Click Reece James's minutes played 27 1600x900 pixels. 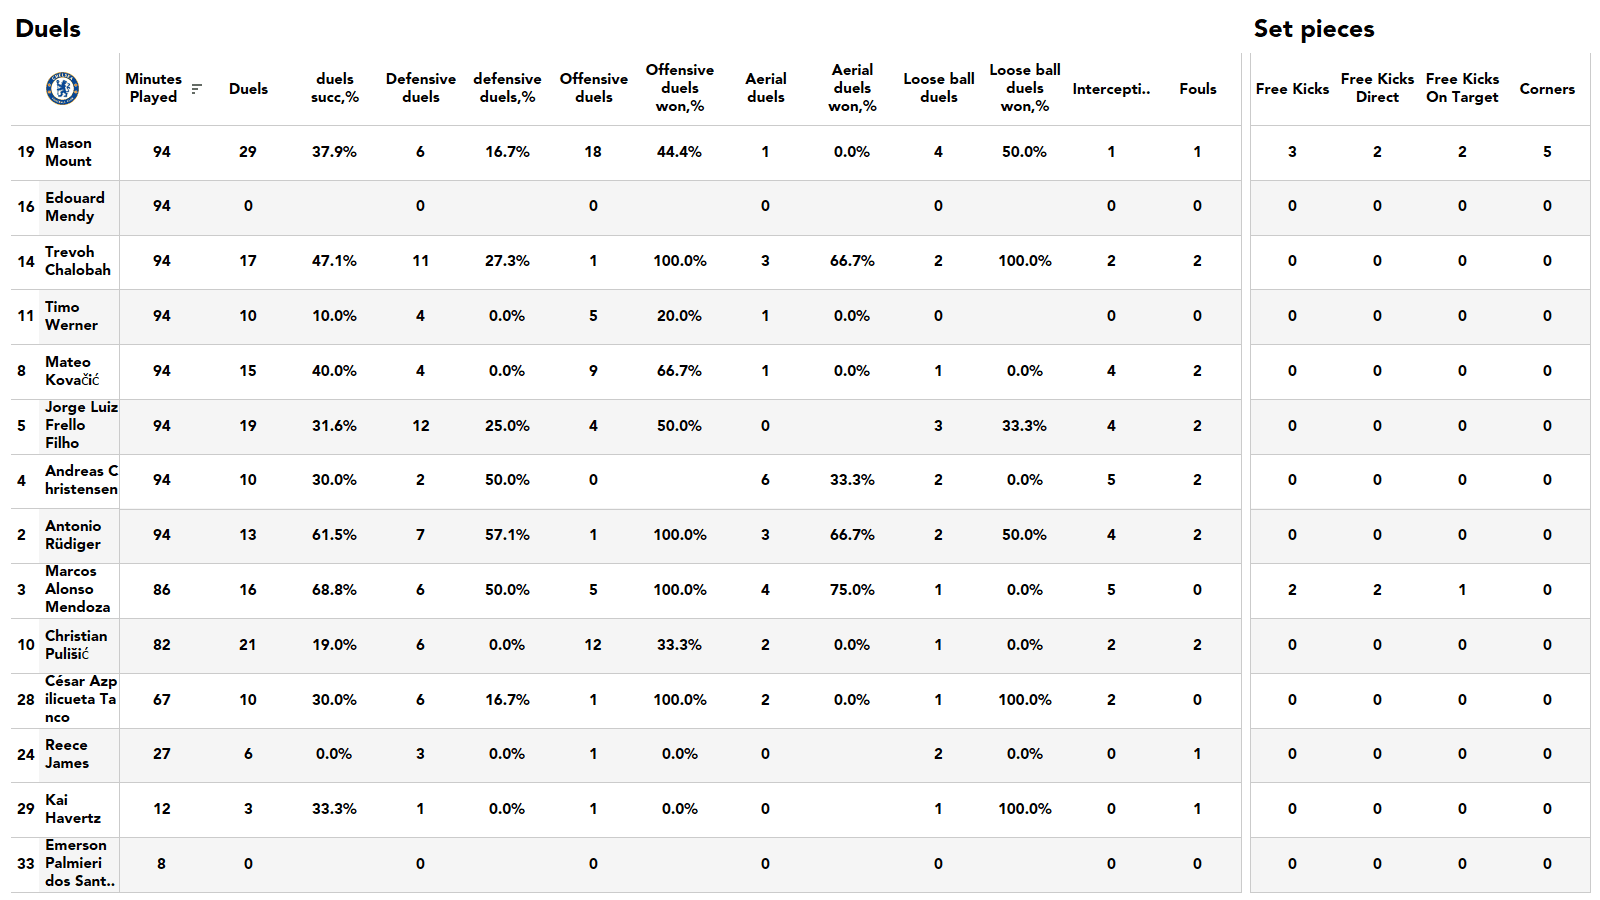click(x=162, y=754)
